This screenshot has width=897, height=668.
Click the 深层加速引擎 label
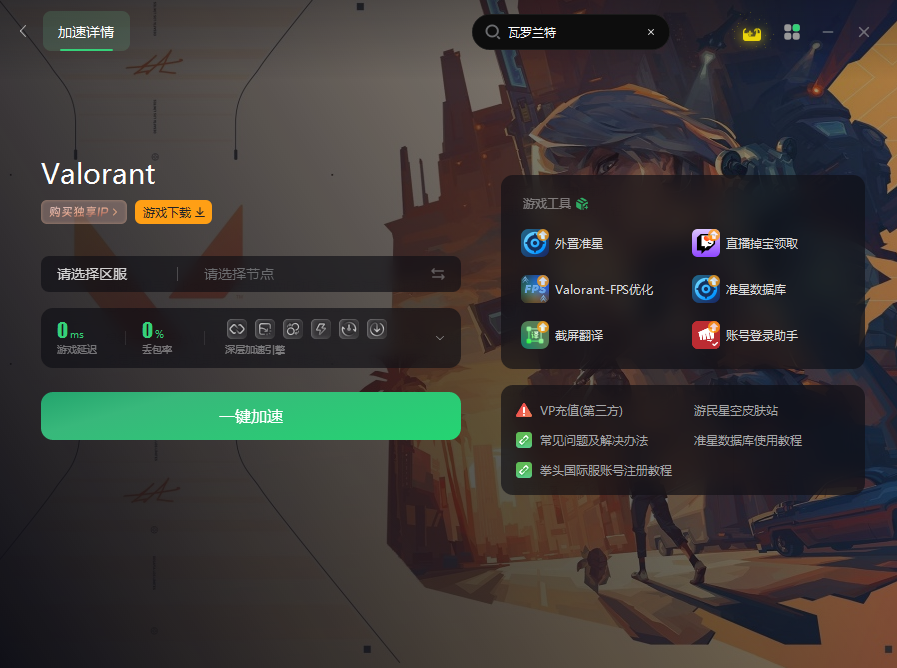click(x=255, y=349)
